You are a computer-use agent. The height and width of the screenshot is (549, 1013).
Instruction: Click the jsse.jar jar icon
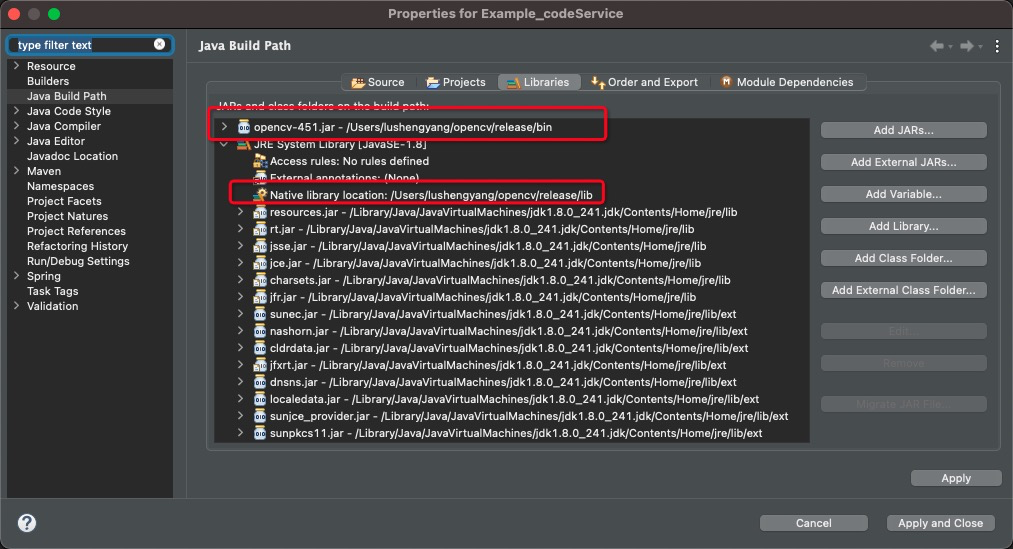pyautogui.click(x=260, y=246)
